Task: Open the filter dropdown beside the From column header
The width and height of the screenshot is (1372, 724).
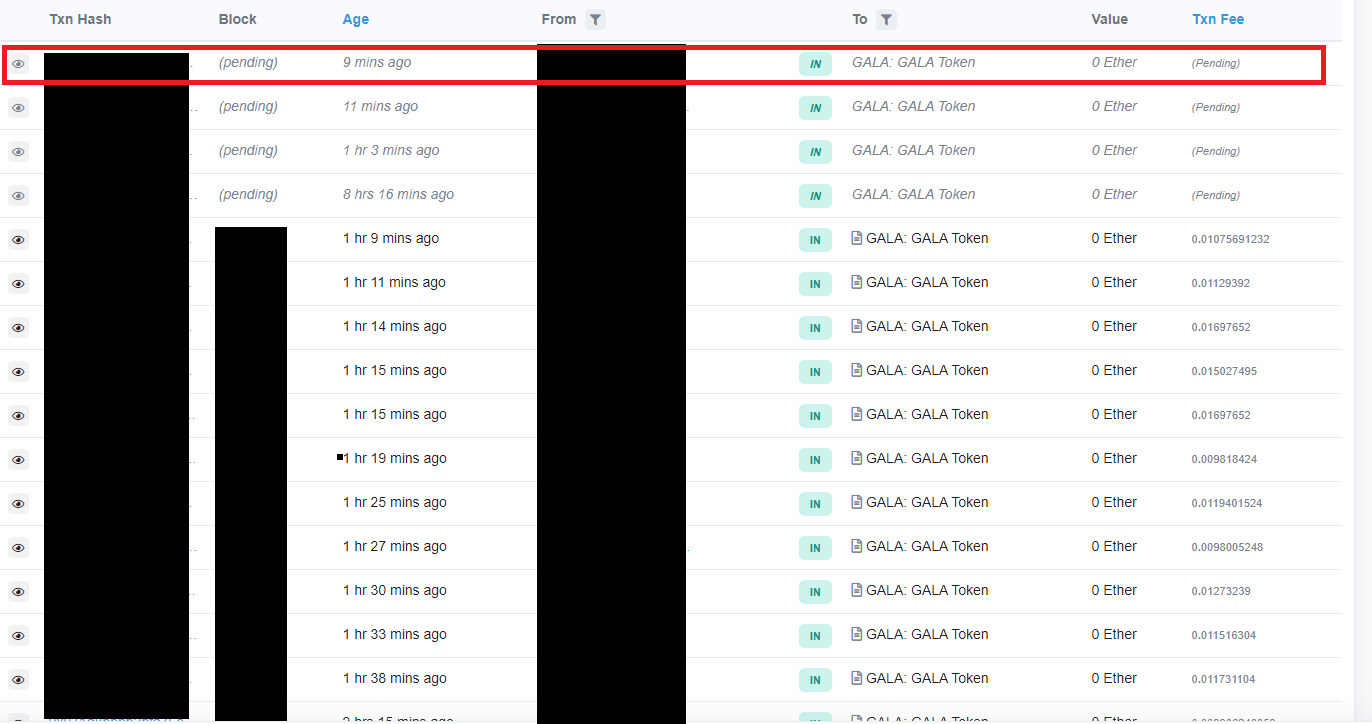Action: click(595, 19)
